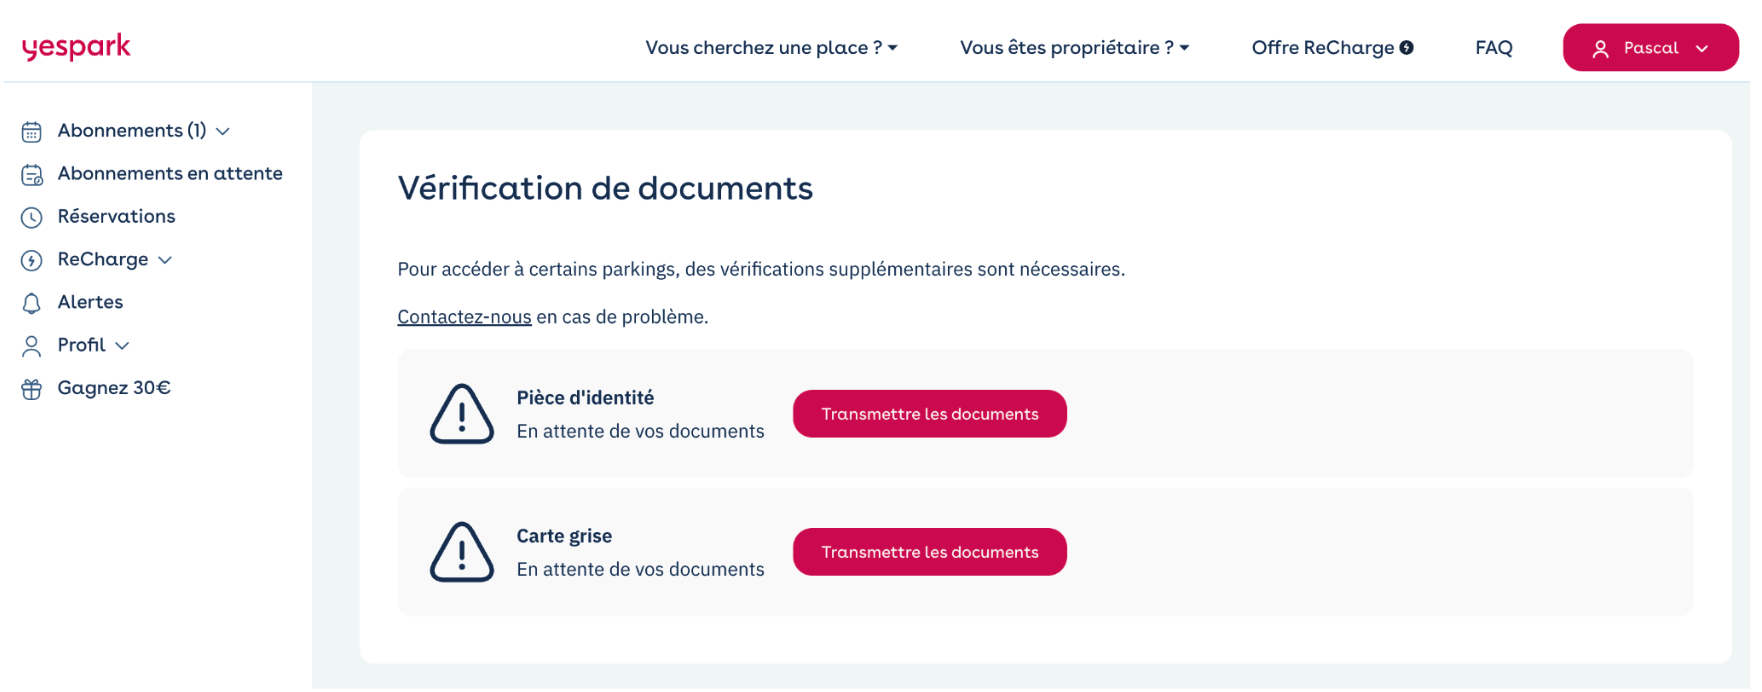
Task: Click the 'Pour accéder à certains parkings' sentence
Action: point(761,269)
